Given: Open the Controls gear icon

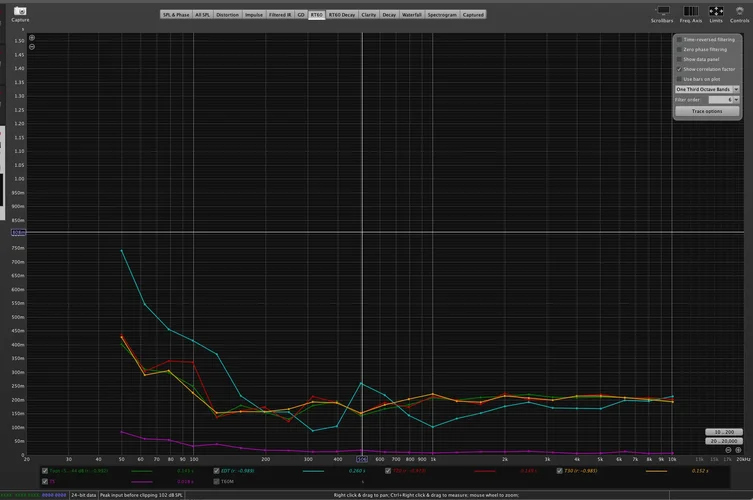Looking at the screenshot, I should point(739,10).
